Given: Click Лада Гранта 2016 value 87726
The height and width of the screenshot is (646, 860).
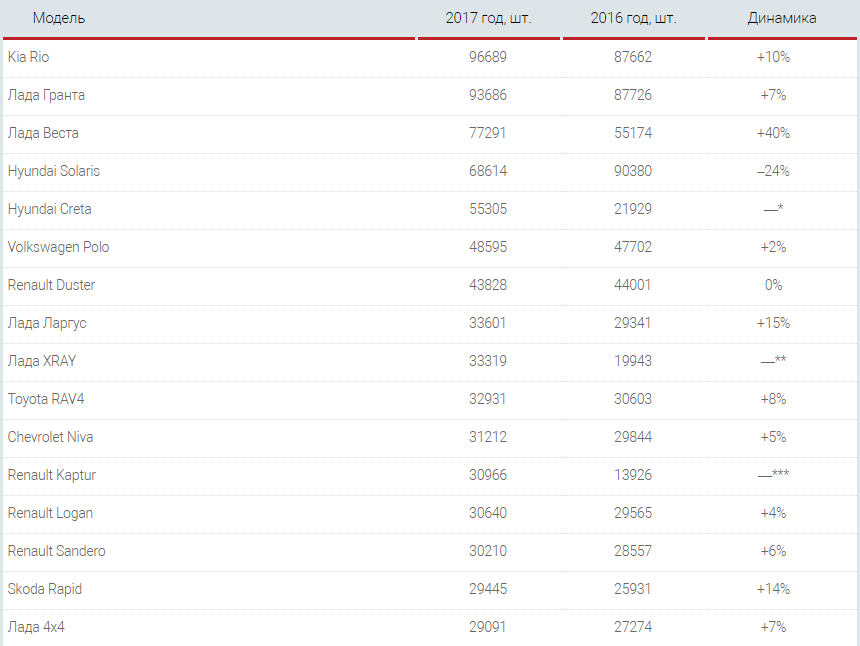Looking at the screenshot, I should point(633,95).
